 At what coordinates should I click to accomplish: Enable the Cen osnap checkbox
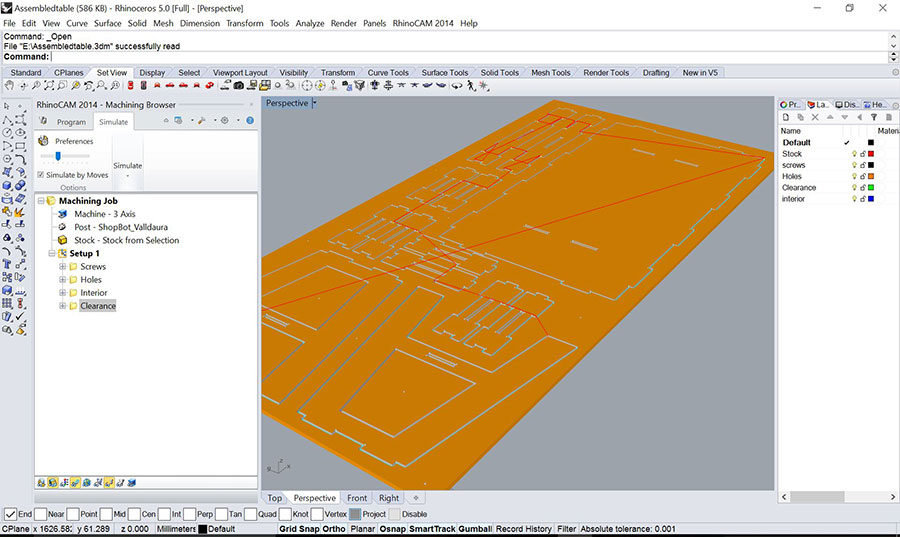[134, 514]
